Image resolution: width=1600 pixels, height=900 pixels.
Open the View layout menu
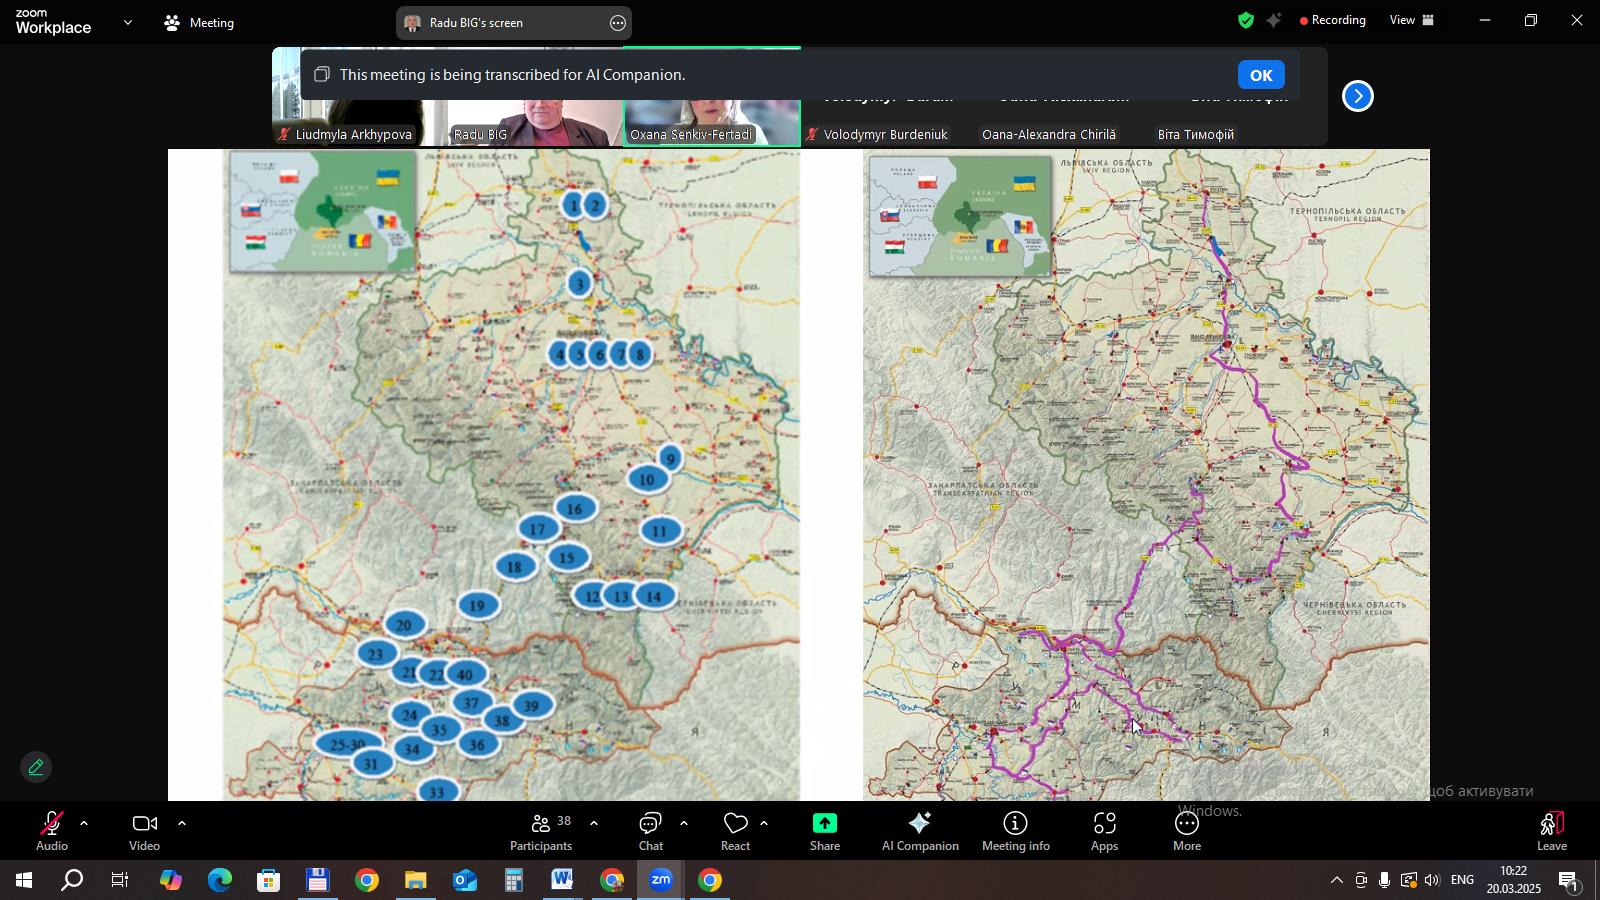pyautogui.click(x=1411, y=20)
